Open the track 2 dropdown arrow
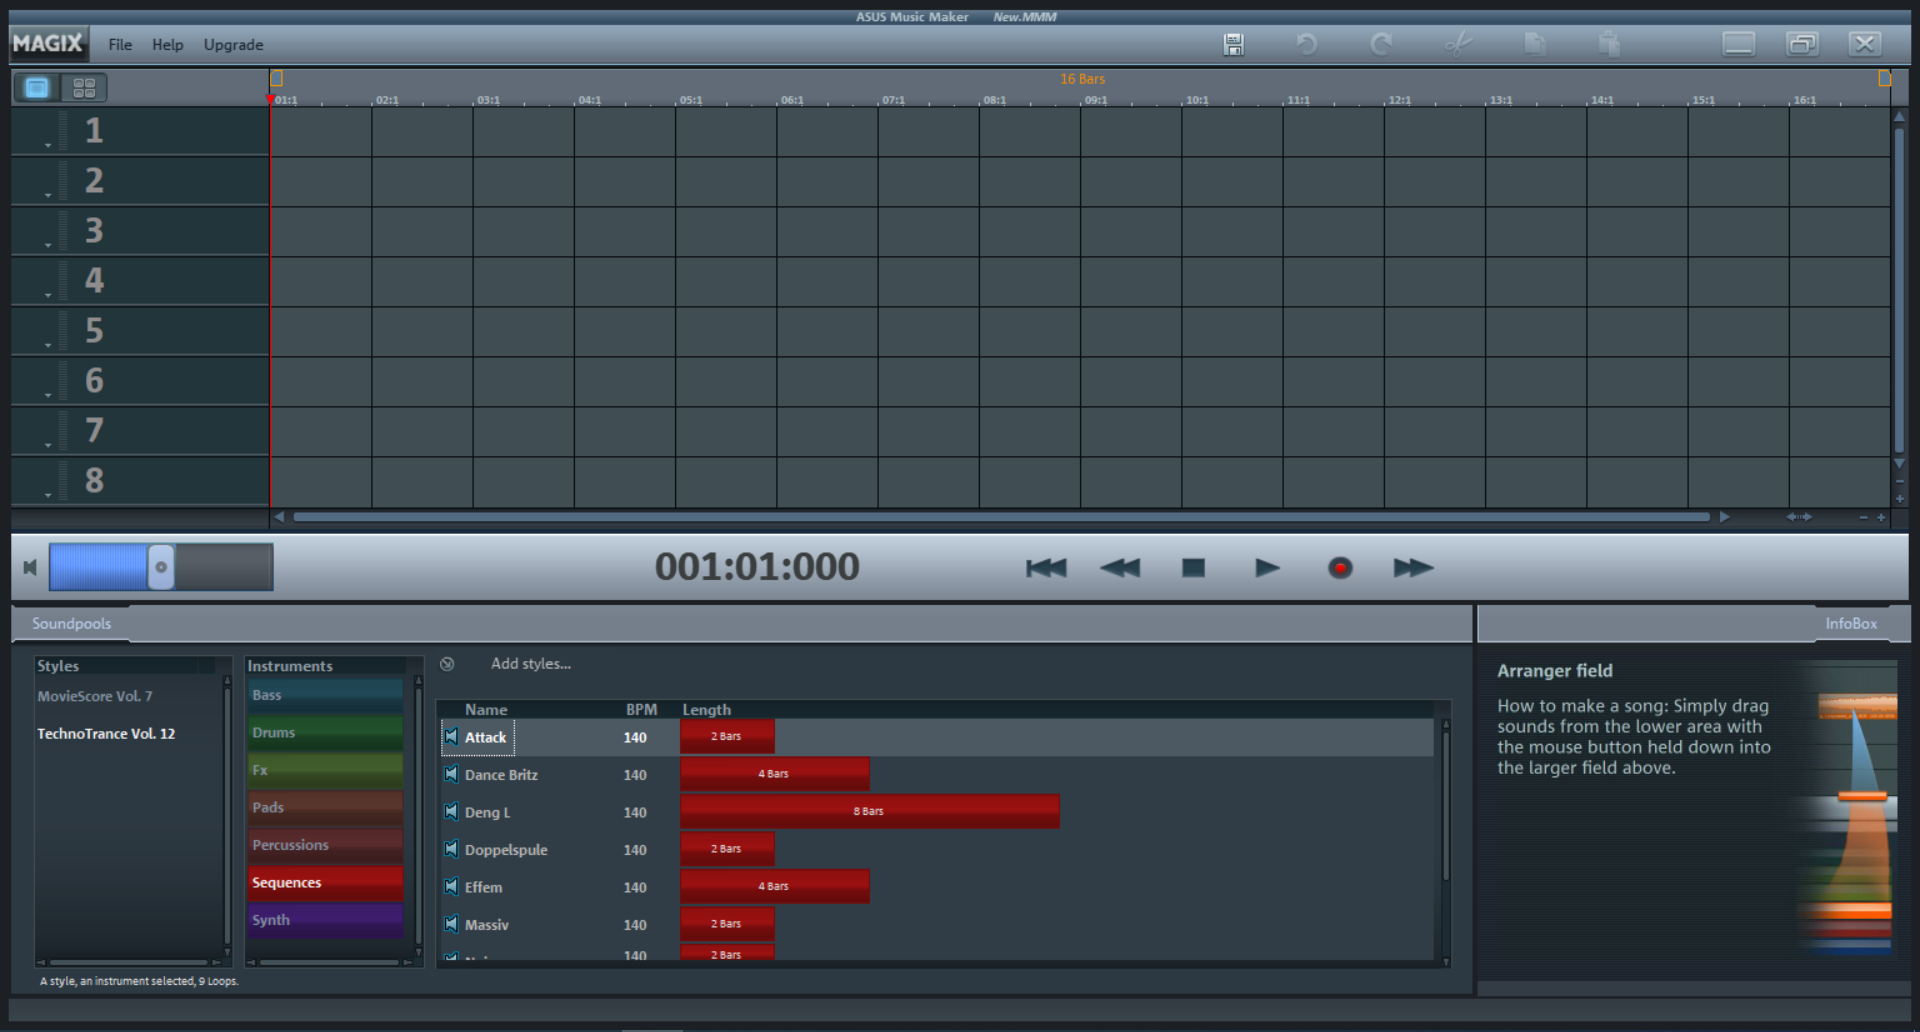 tap(48, 196)
